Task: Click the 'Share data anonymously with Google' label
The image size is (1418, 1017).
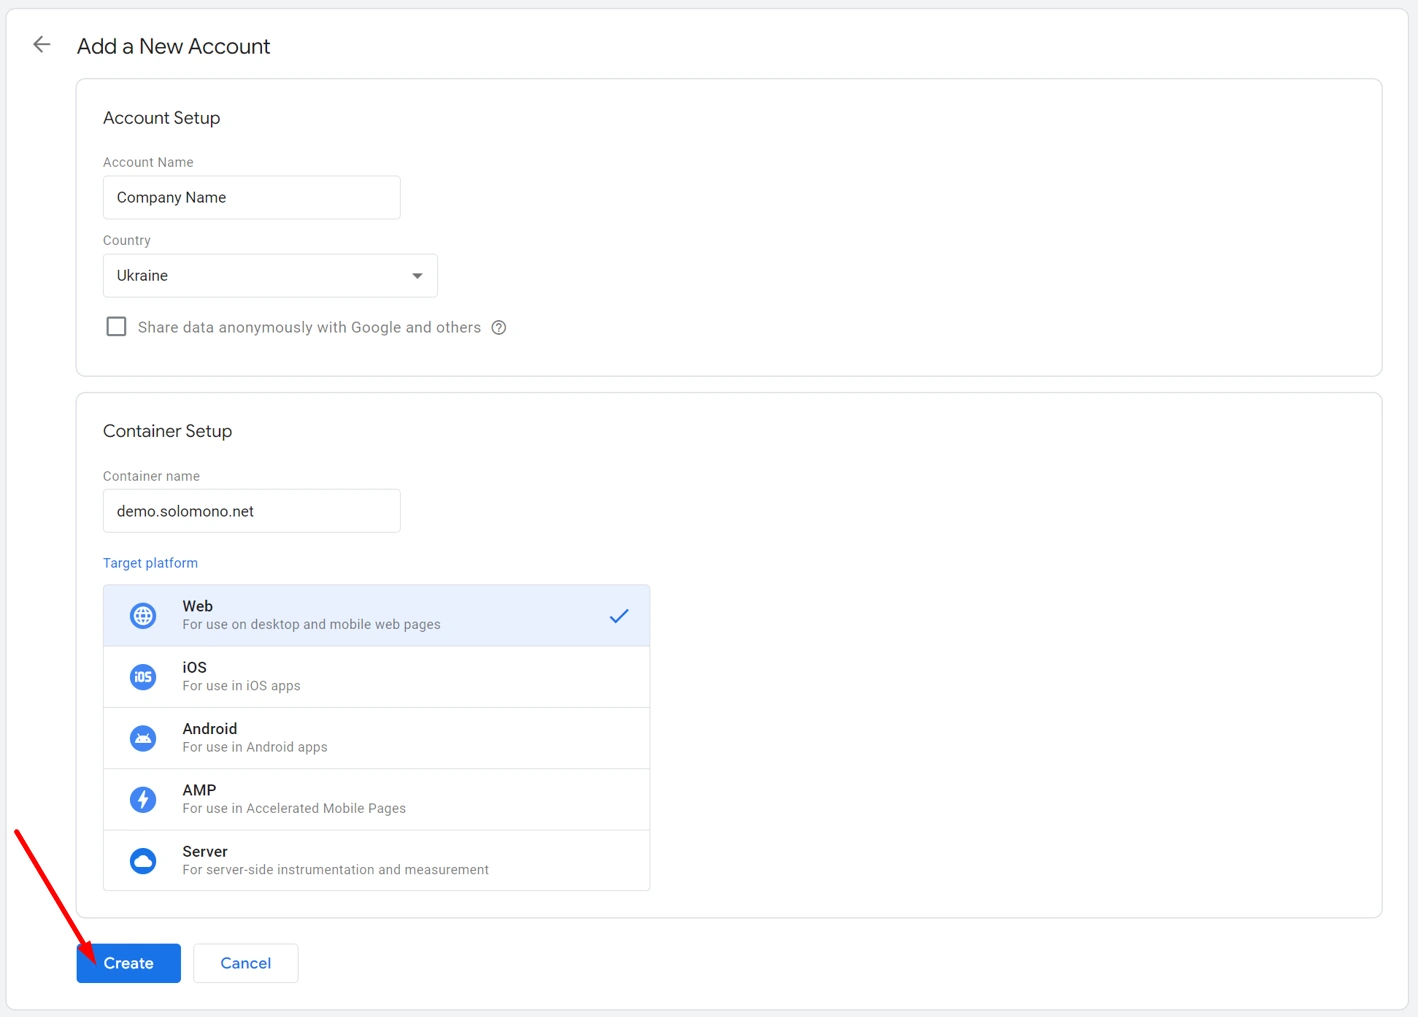Action: (309, 328)
